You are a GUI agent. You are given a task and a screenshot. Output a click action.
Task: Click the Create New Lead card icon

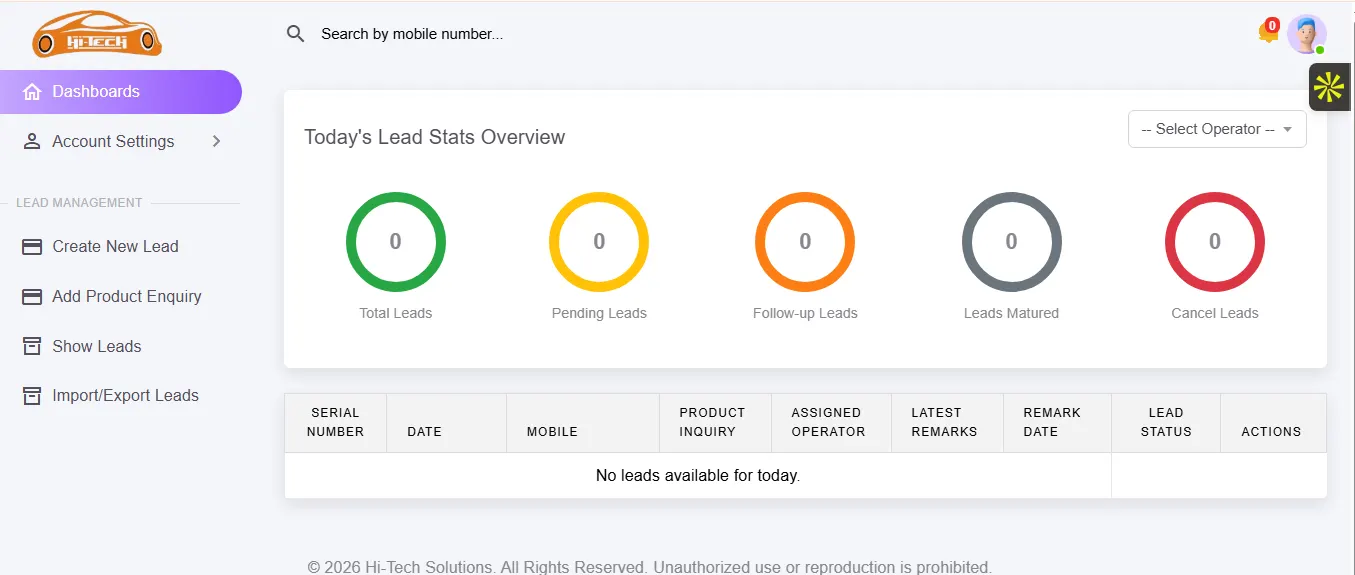(32, 247)
